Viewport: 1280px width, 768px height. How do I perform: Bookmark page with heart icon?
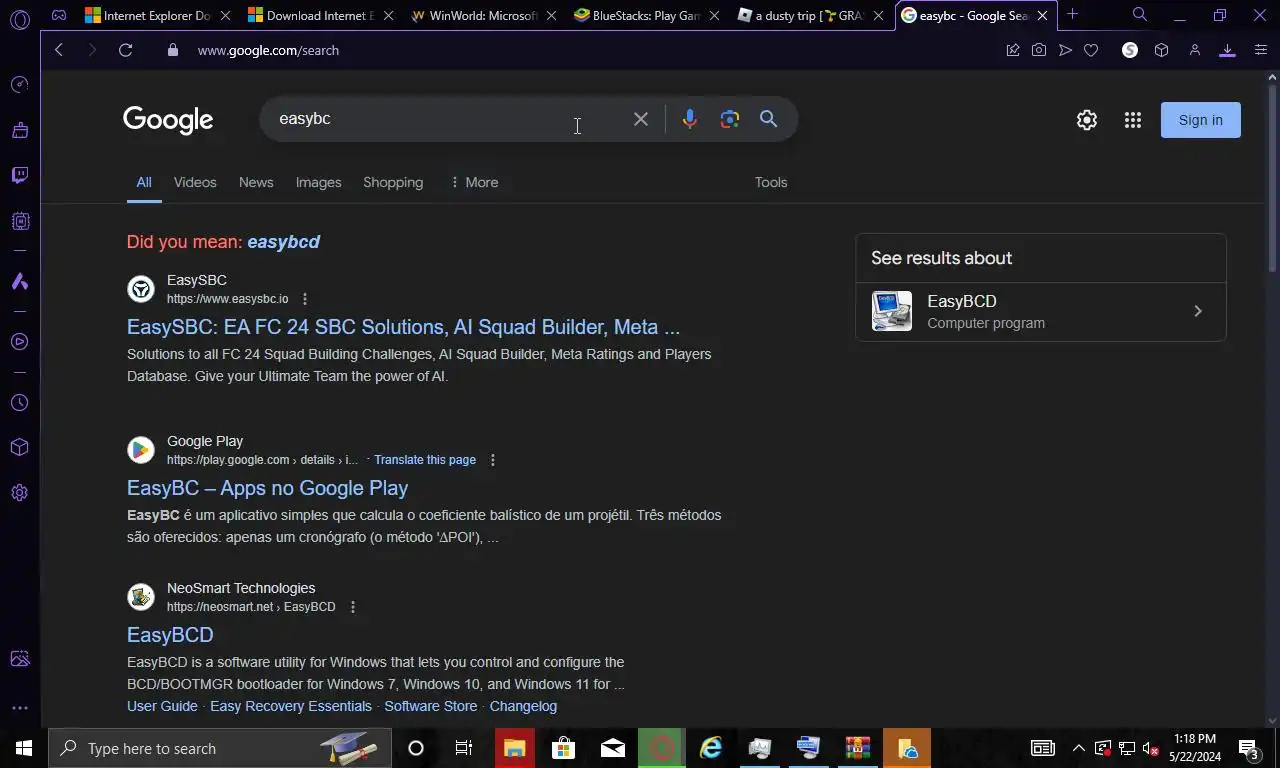1091,50
